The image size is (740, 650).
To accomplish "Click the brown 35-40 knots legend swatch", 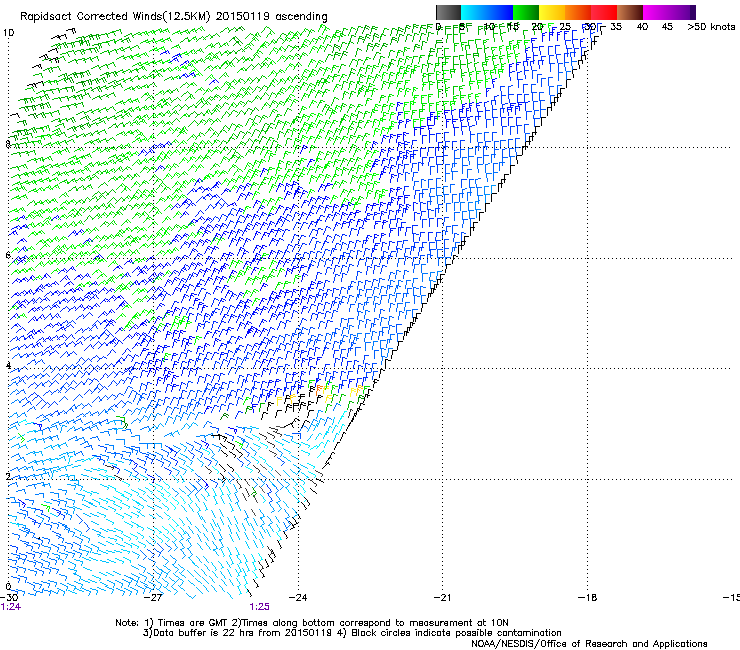I will click(x=630, y=12).
